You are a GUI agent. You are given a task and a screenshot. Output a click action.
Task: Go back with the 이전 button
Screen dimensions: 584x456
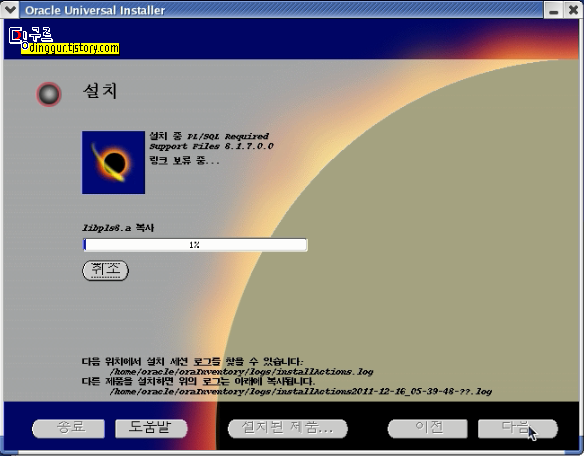(x=428, y=428)
